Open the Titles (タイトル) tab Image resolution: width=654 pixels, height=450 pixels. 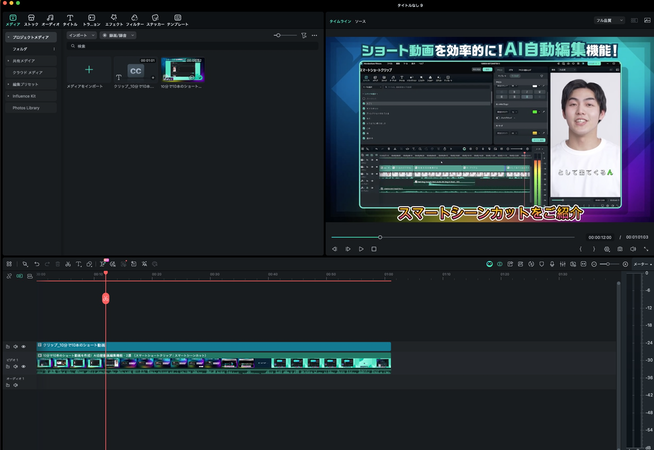click(70, 19)
